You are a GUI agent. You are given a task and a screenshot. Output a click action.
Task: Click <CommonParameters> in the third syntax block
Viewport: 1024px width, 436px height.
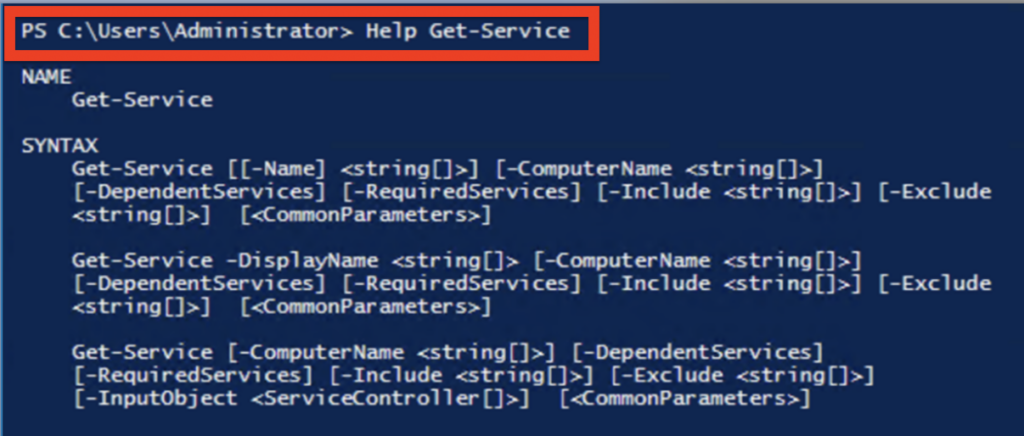click(x=684, y=399)
